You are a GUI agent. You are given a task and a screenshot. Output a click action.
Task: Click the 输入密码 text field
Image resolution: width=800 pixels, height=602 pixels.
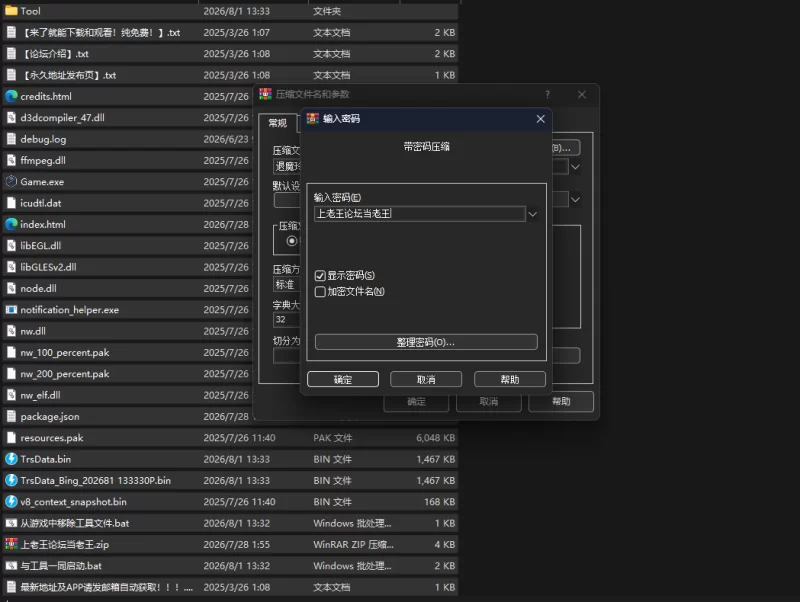coord(419,214)
